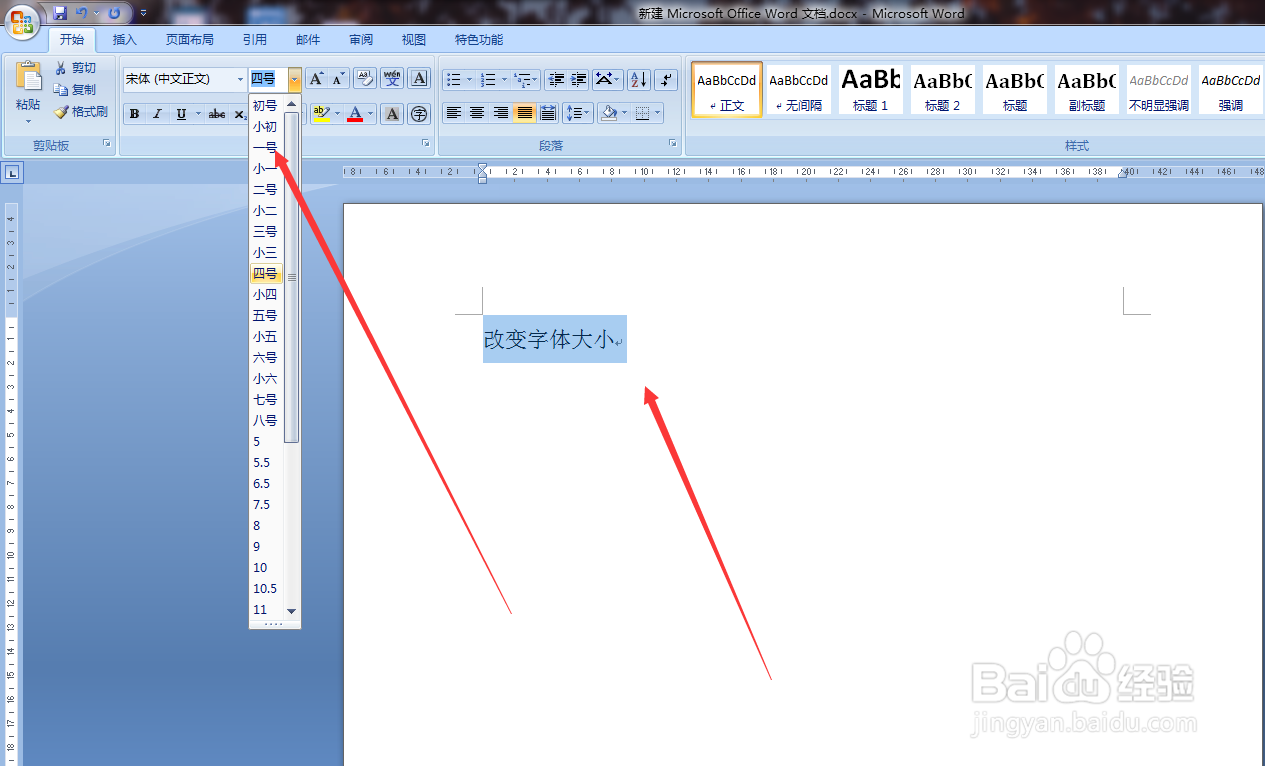Viewport: 1265px width, 766px height.
Task: Apply paragraph shading paint bucket
Action: click(608, 113)
